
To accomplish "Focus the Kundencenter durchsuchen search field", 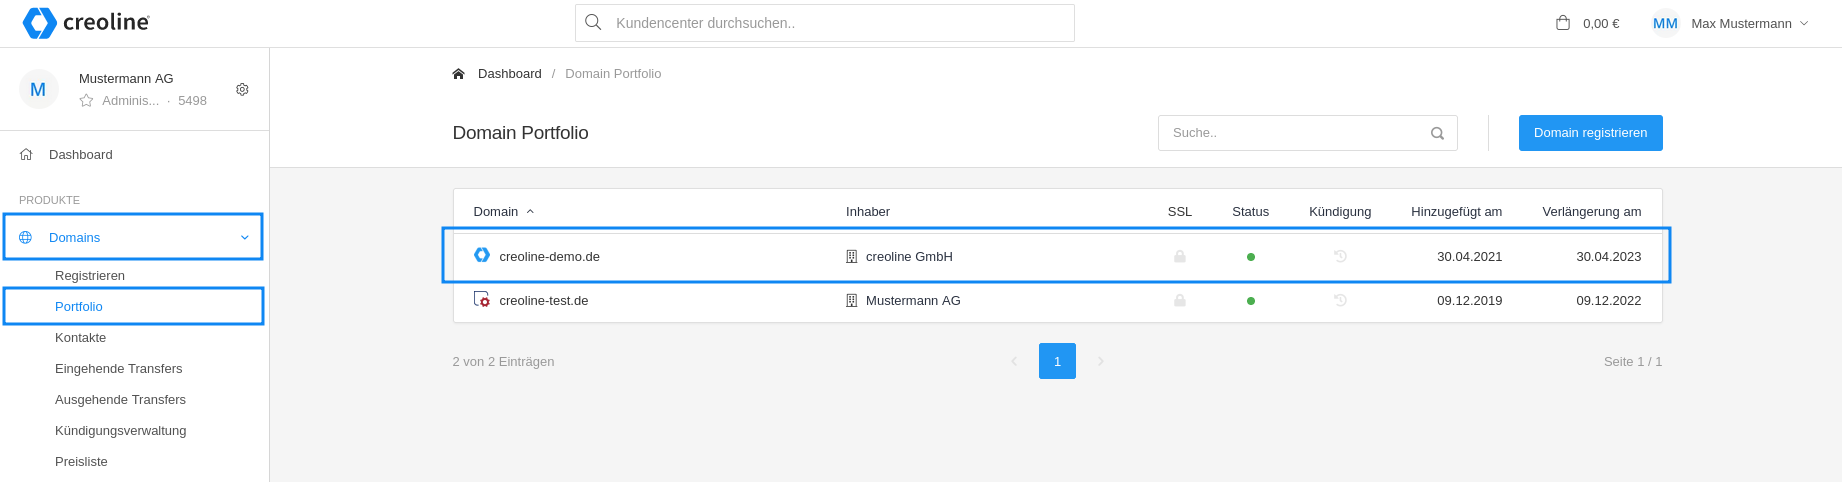I will [x=825, y=23].
